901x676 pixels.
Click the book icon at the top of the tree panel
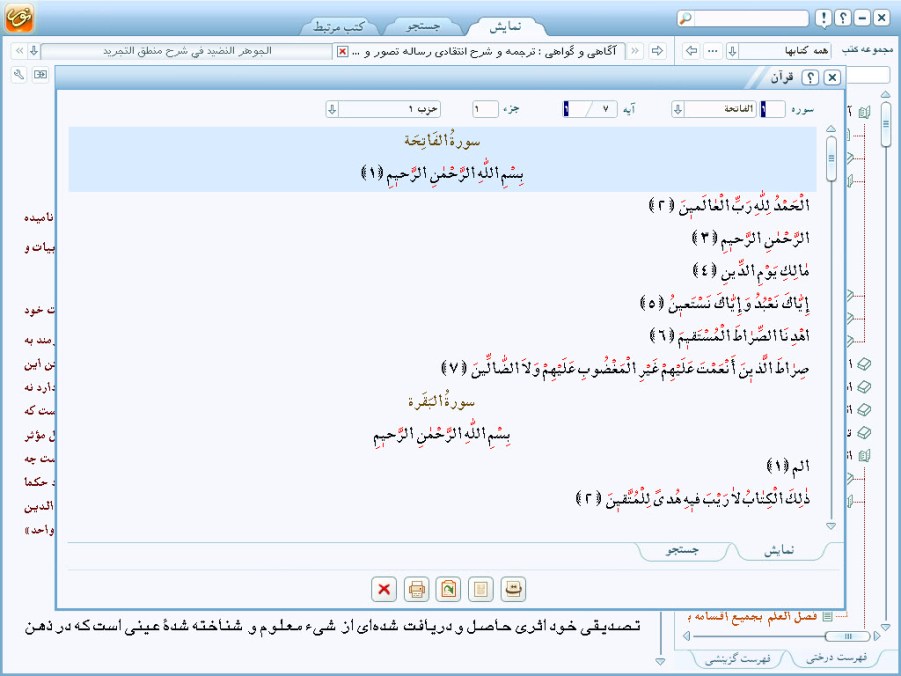864,112
